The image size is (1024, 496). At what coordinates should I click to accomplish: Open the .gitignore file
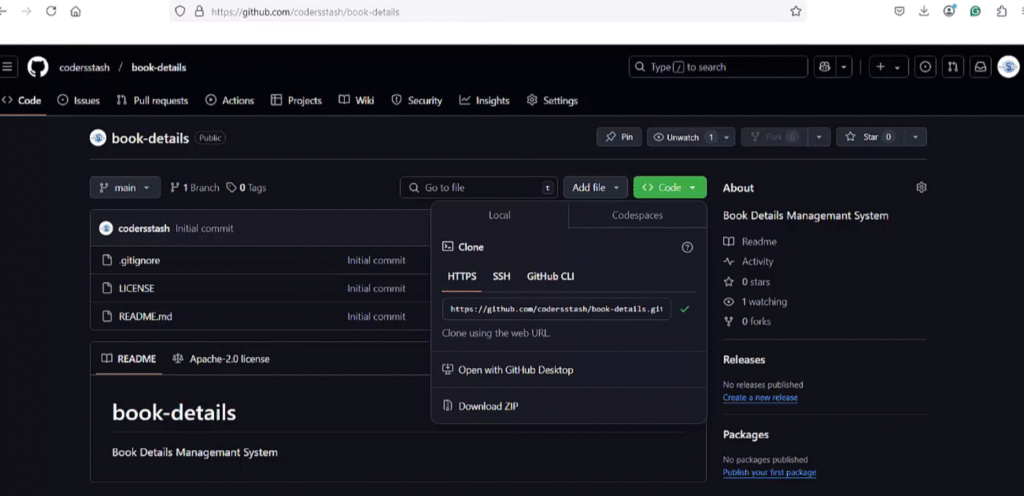139,260
